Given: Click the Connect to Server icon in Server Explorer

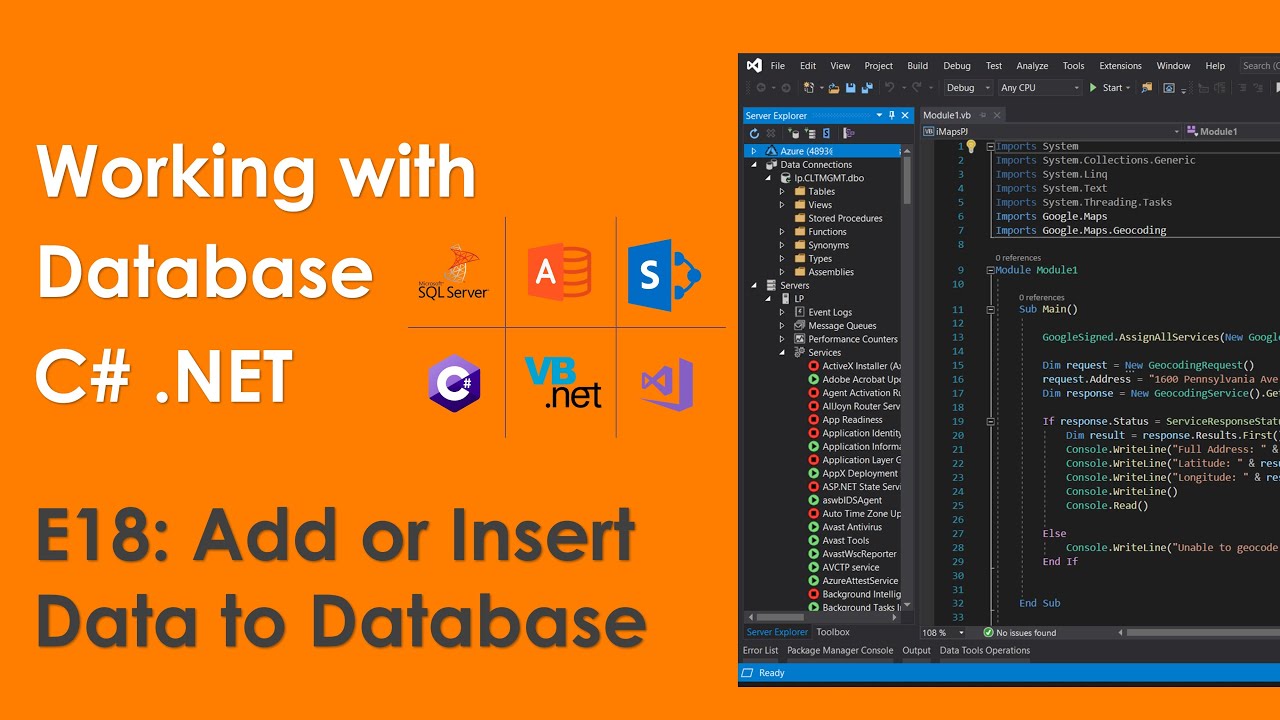Looking at the screenshot, I should coord(810,133).
